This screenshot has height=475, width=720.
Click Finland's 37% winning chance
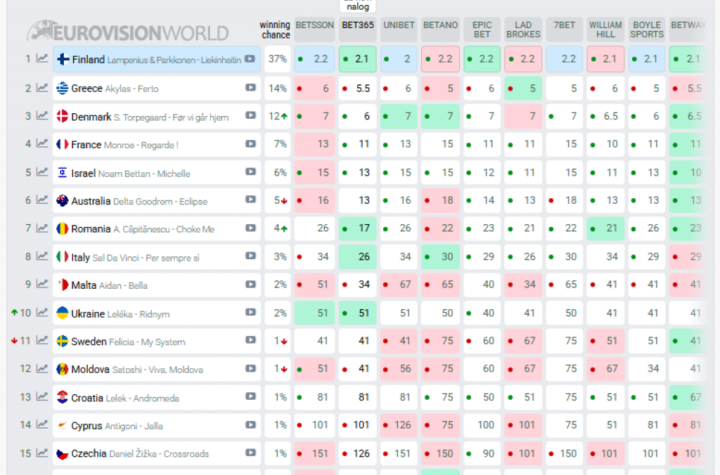[277, 59]
